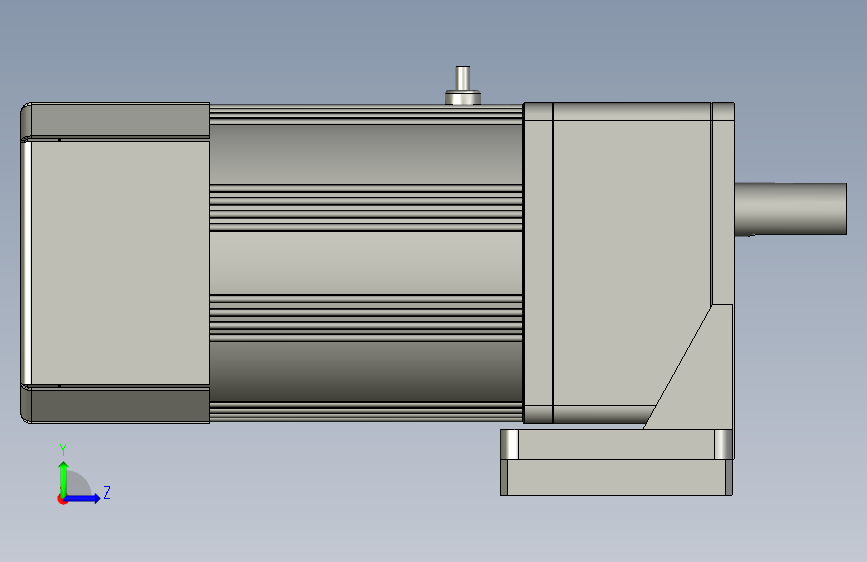Click the 'Y' label on the triad
The height and width of the screenshot is (562, 867).
(63, 450)
